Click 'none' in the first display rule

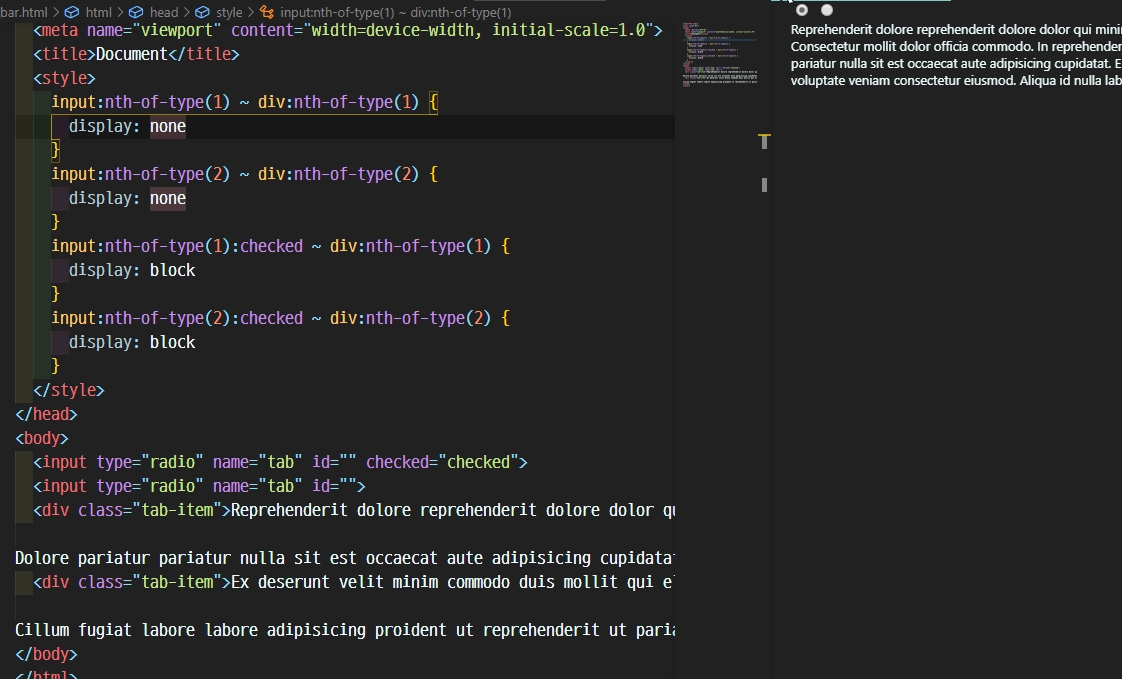pos(167,126)
